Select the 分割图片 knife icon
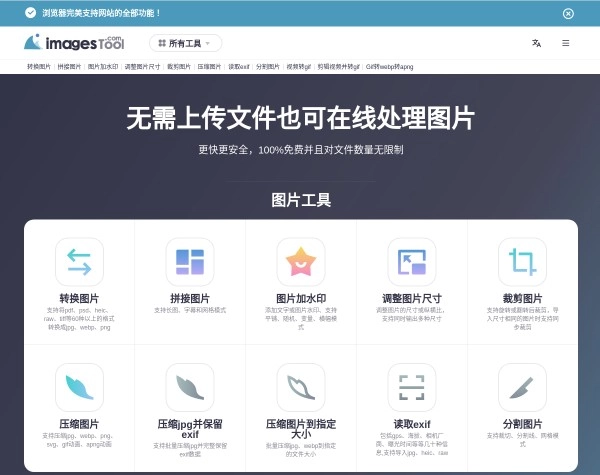 pos(522,387)
